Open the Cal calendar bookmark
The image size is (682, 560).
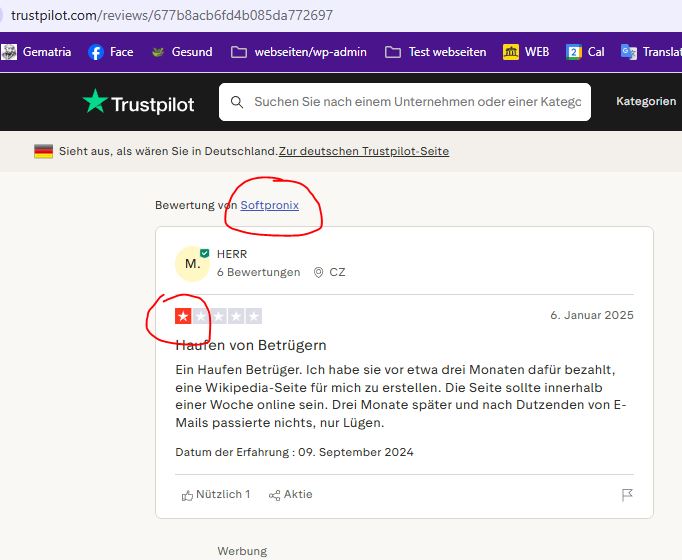(x=585, y=52)
